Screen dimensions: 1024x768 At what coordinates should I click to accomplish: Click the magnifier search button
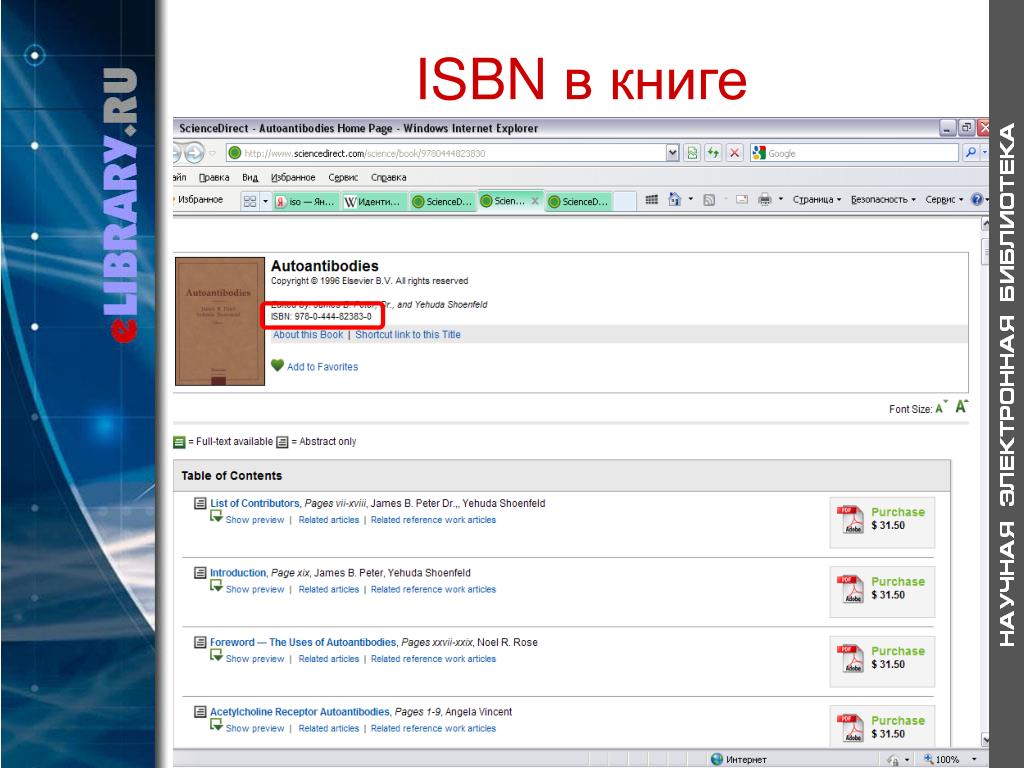(x=970, y=153)
